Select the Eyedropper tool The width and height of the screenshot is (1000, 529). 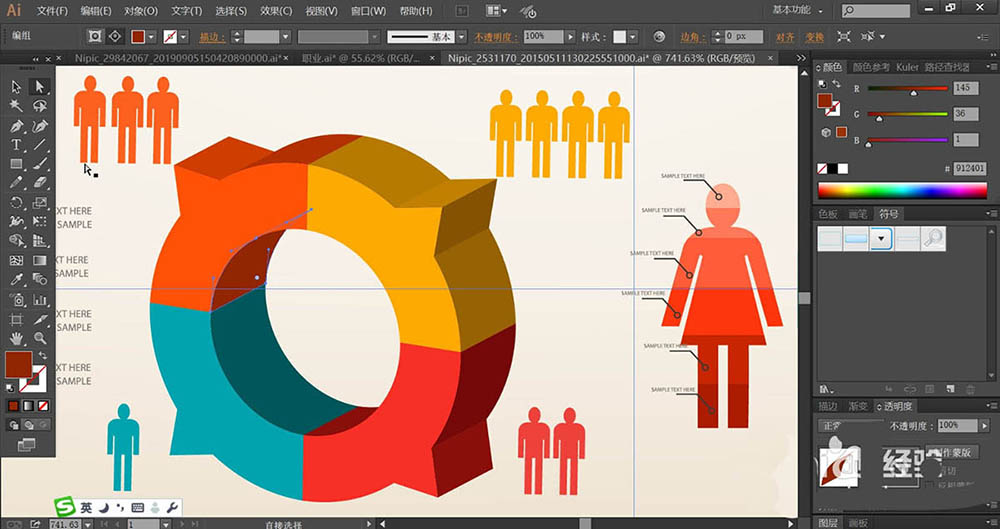(x=17, y=280)
